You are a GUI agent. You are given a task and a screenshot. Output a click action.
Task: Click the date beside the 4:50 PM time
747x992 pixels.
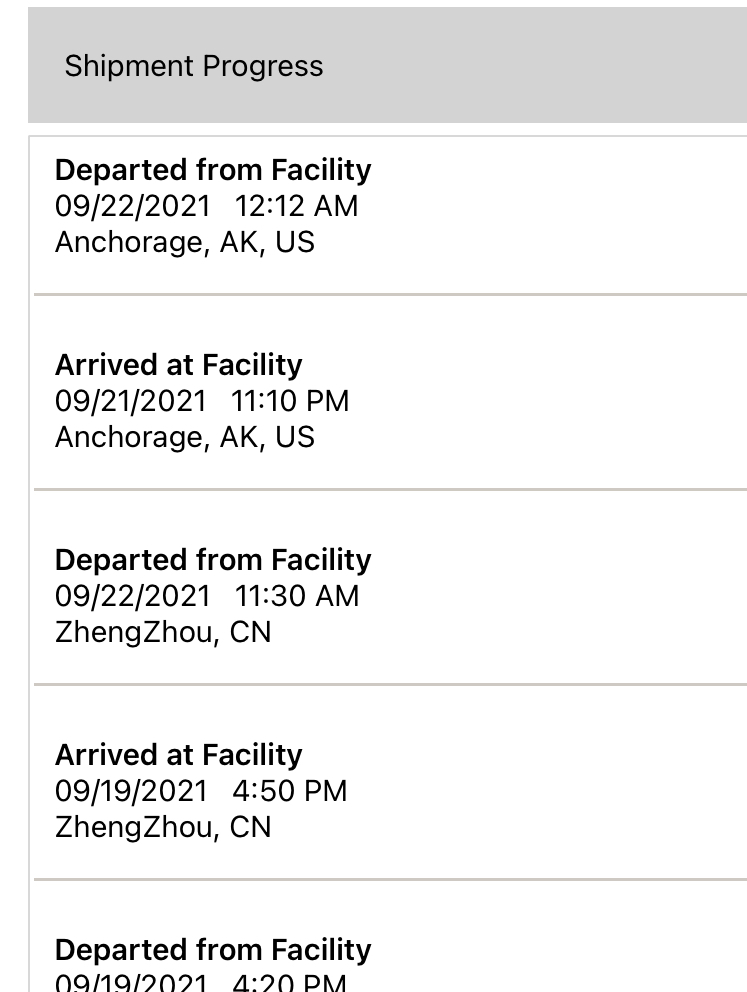coord(131,791)
